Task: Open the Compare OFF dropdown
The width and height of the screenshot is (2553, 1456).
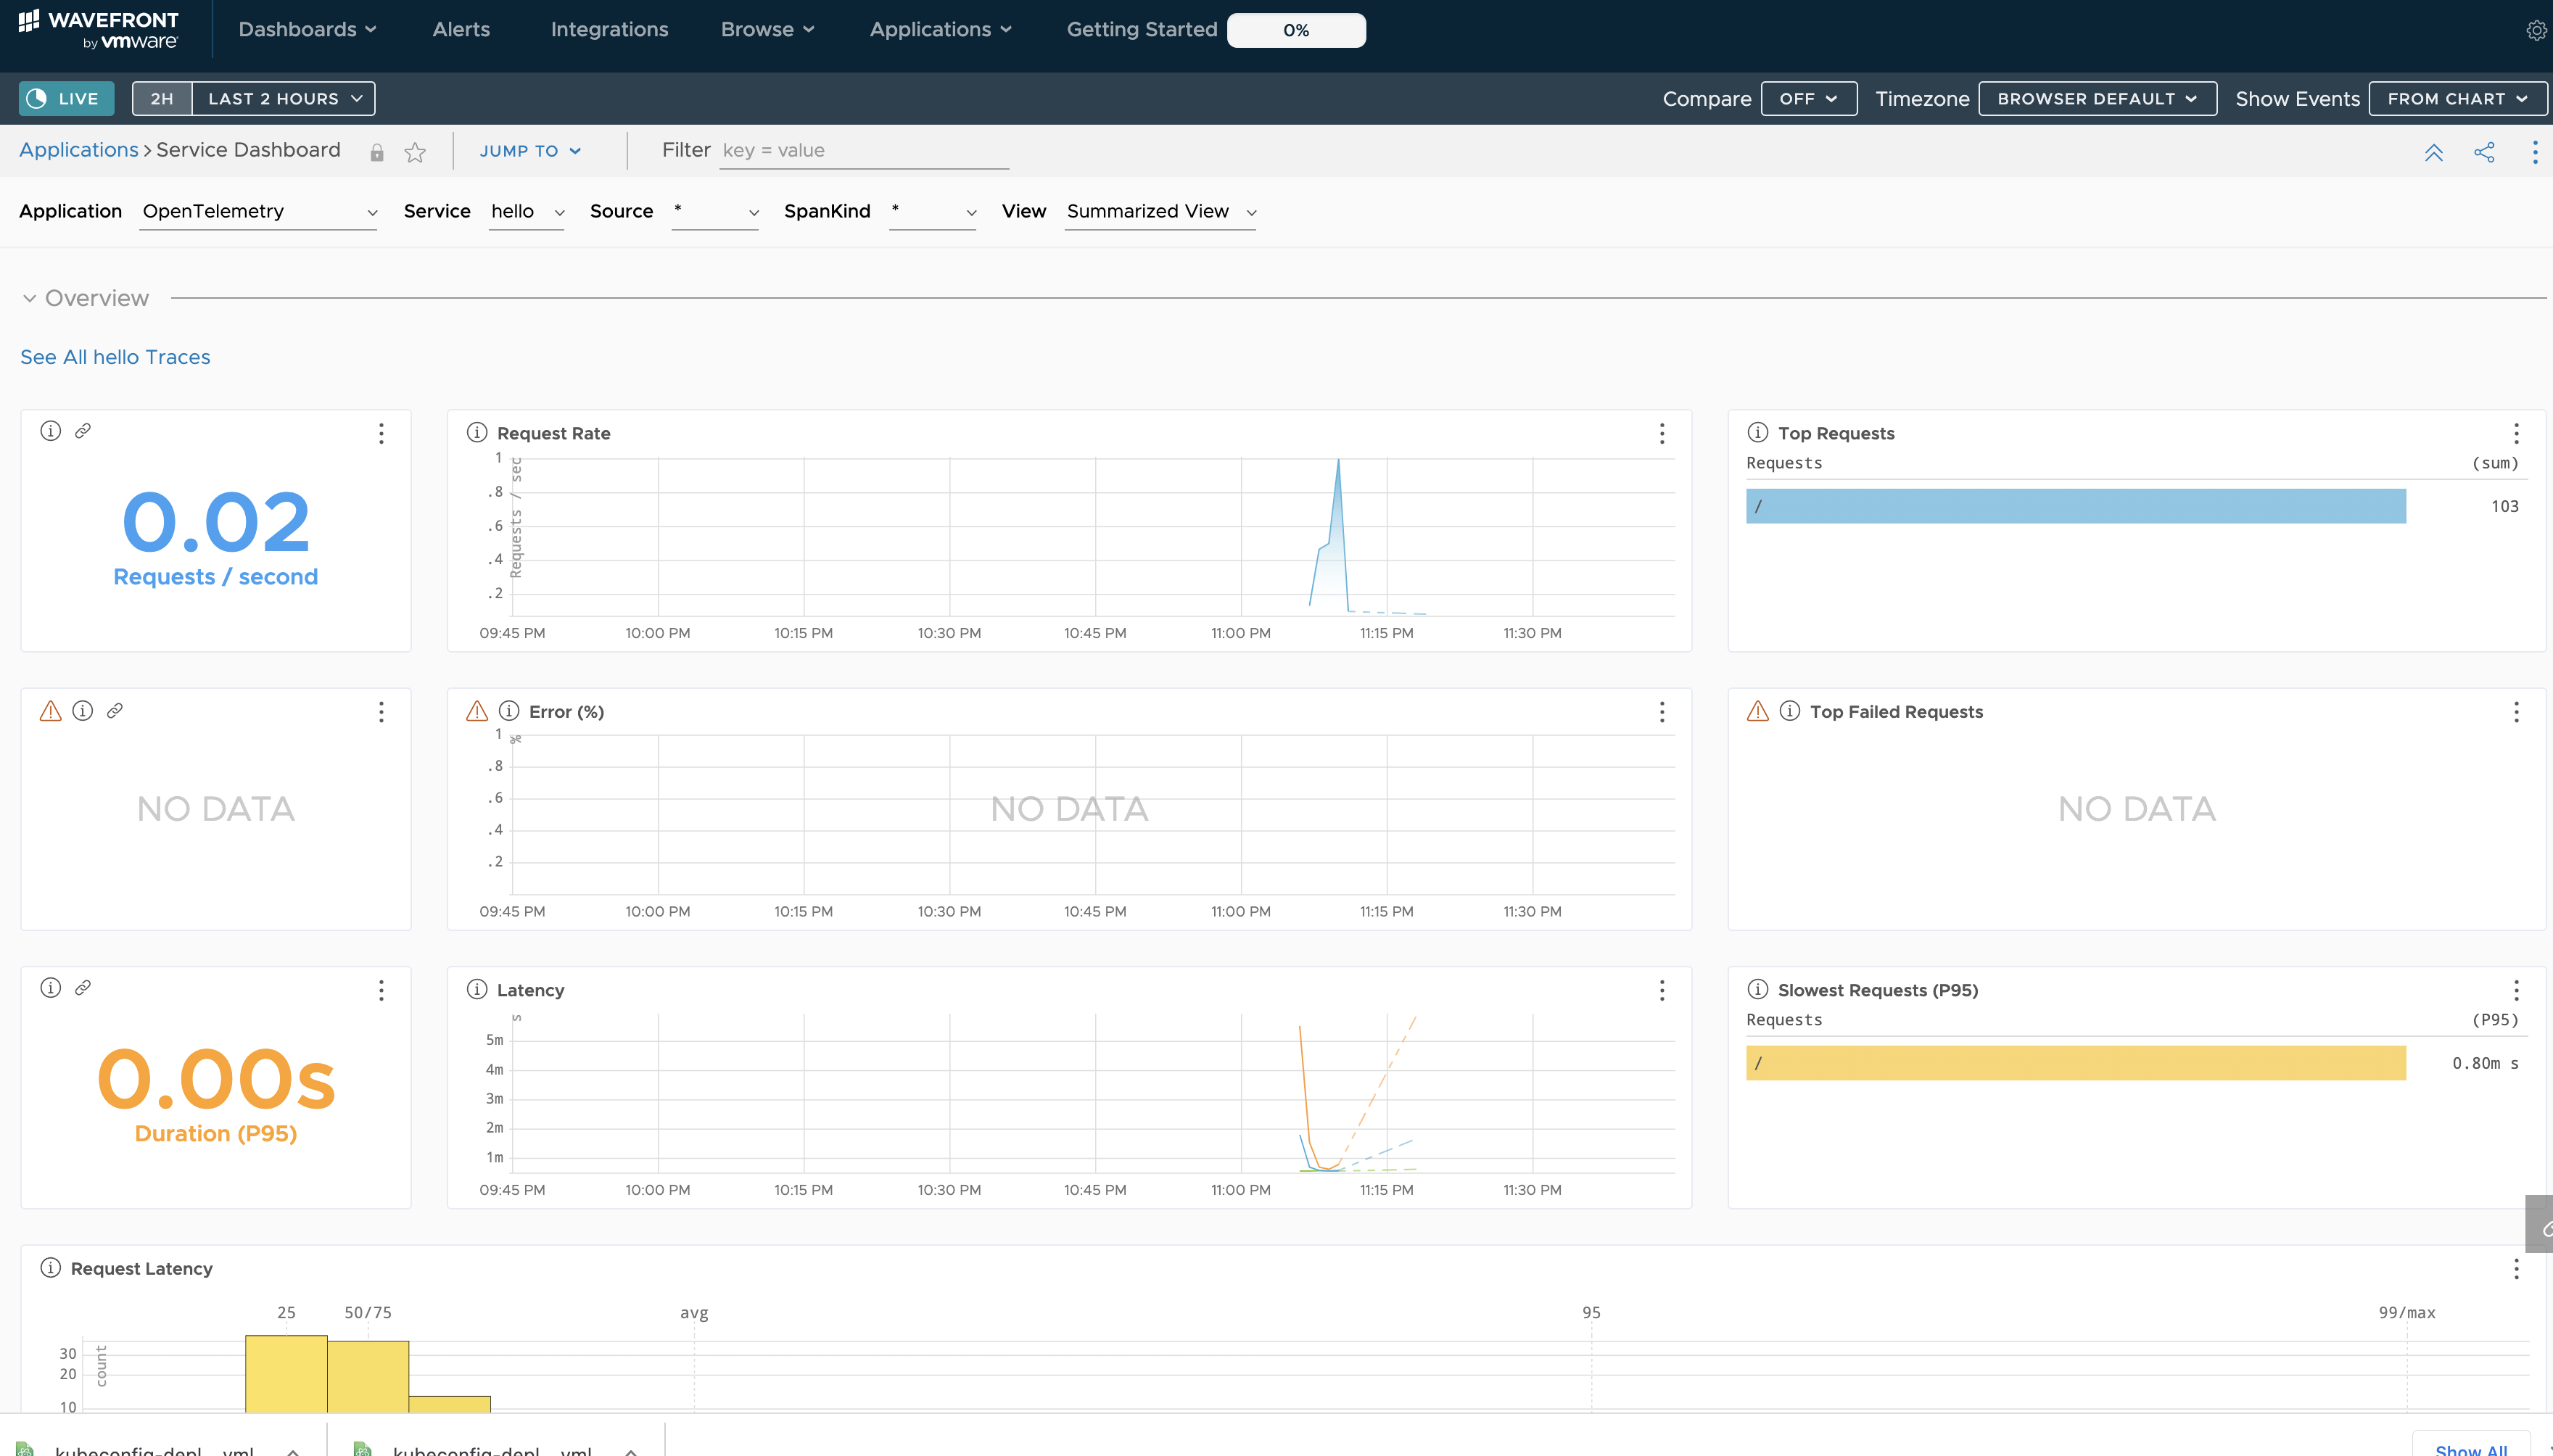Action: click(1808, 99)
